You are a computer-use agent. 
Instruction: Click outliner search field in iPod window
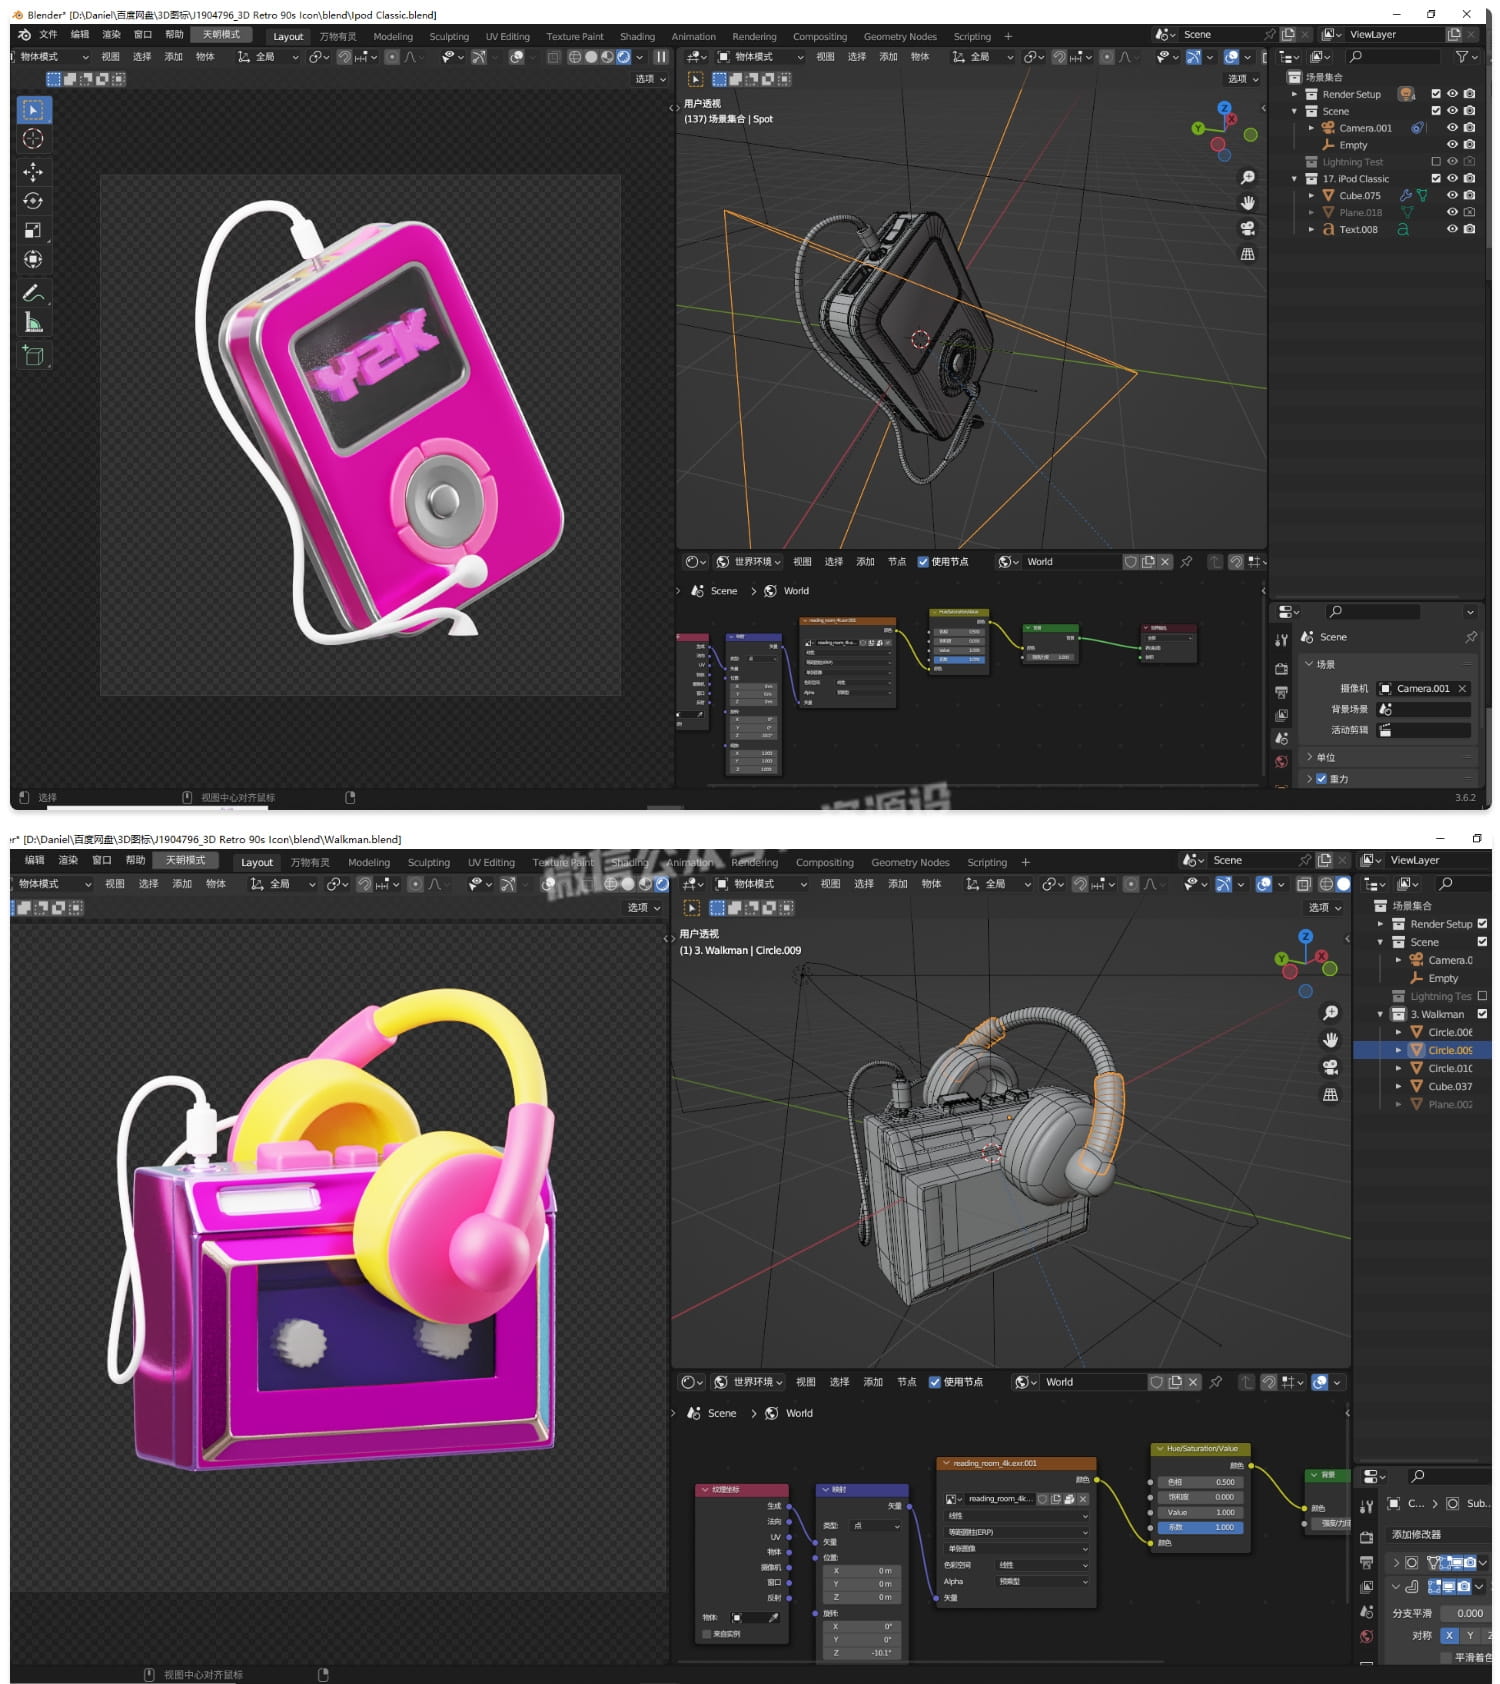1394,57
